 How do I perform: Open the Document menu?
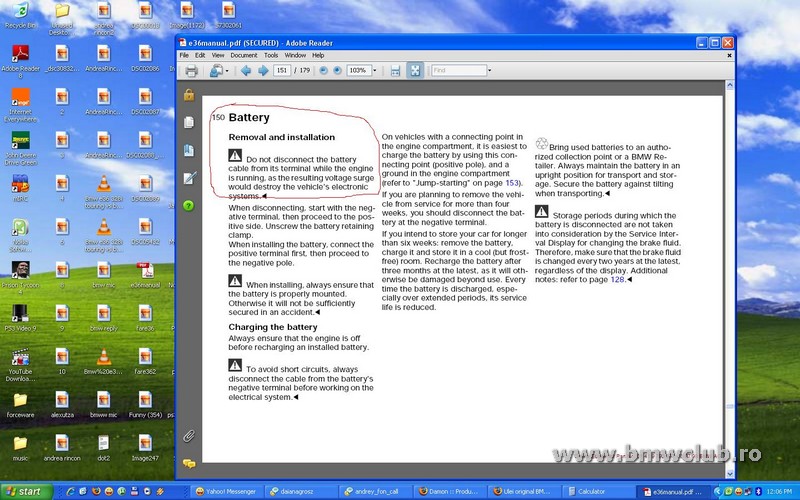tap(244, 55)
